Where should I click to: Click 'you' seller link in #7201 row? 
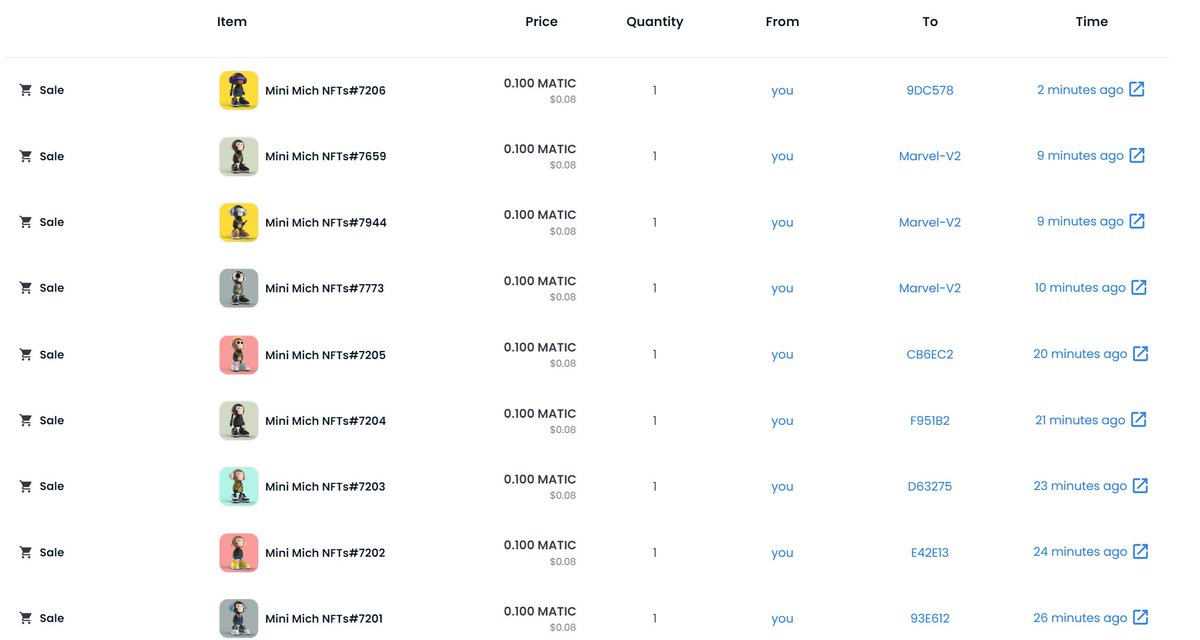point(782,618)
